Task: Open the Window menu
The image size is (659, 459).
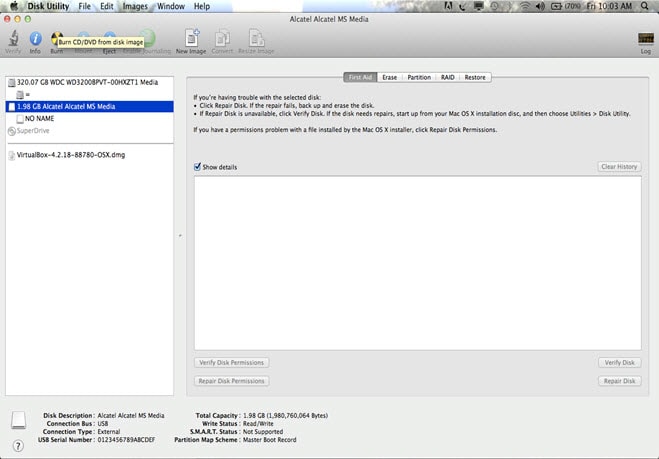Action: coord(171,6)
